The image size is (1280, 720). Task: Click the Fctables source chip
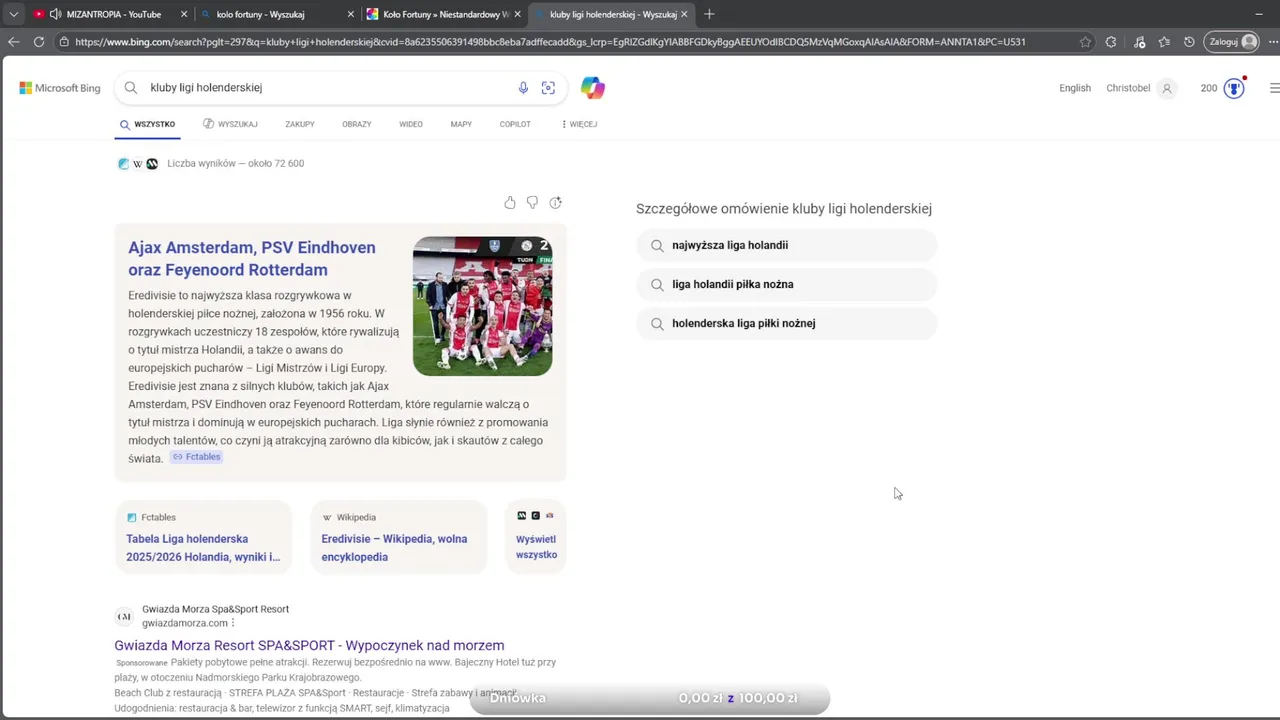click(x=196, y=457)
